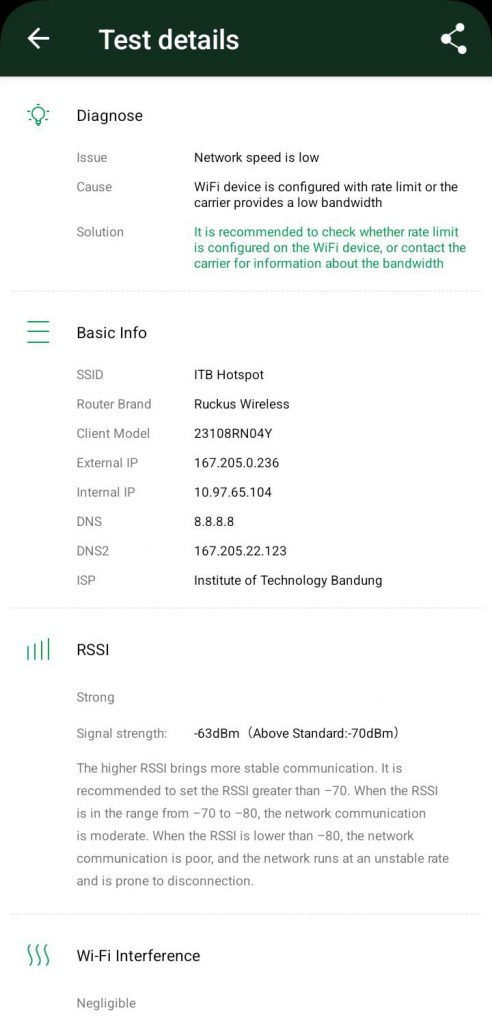The image size is (492, 1024).
Task: Click the Wi-Fi Interference waves icon
Action: pos(38,955)
